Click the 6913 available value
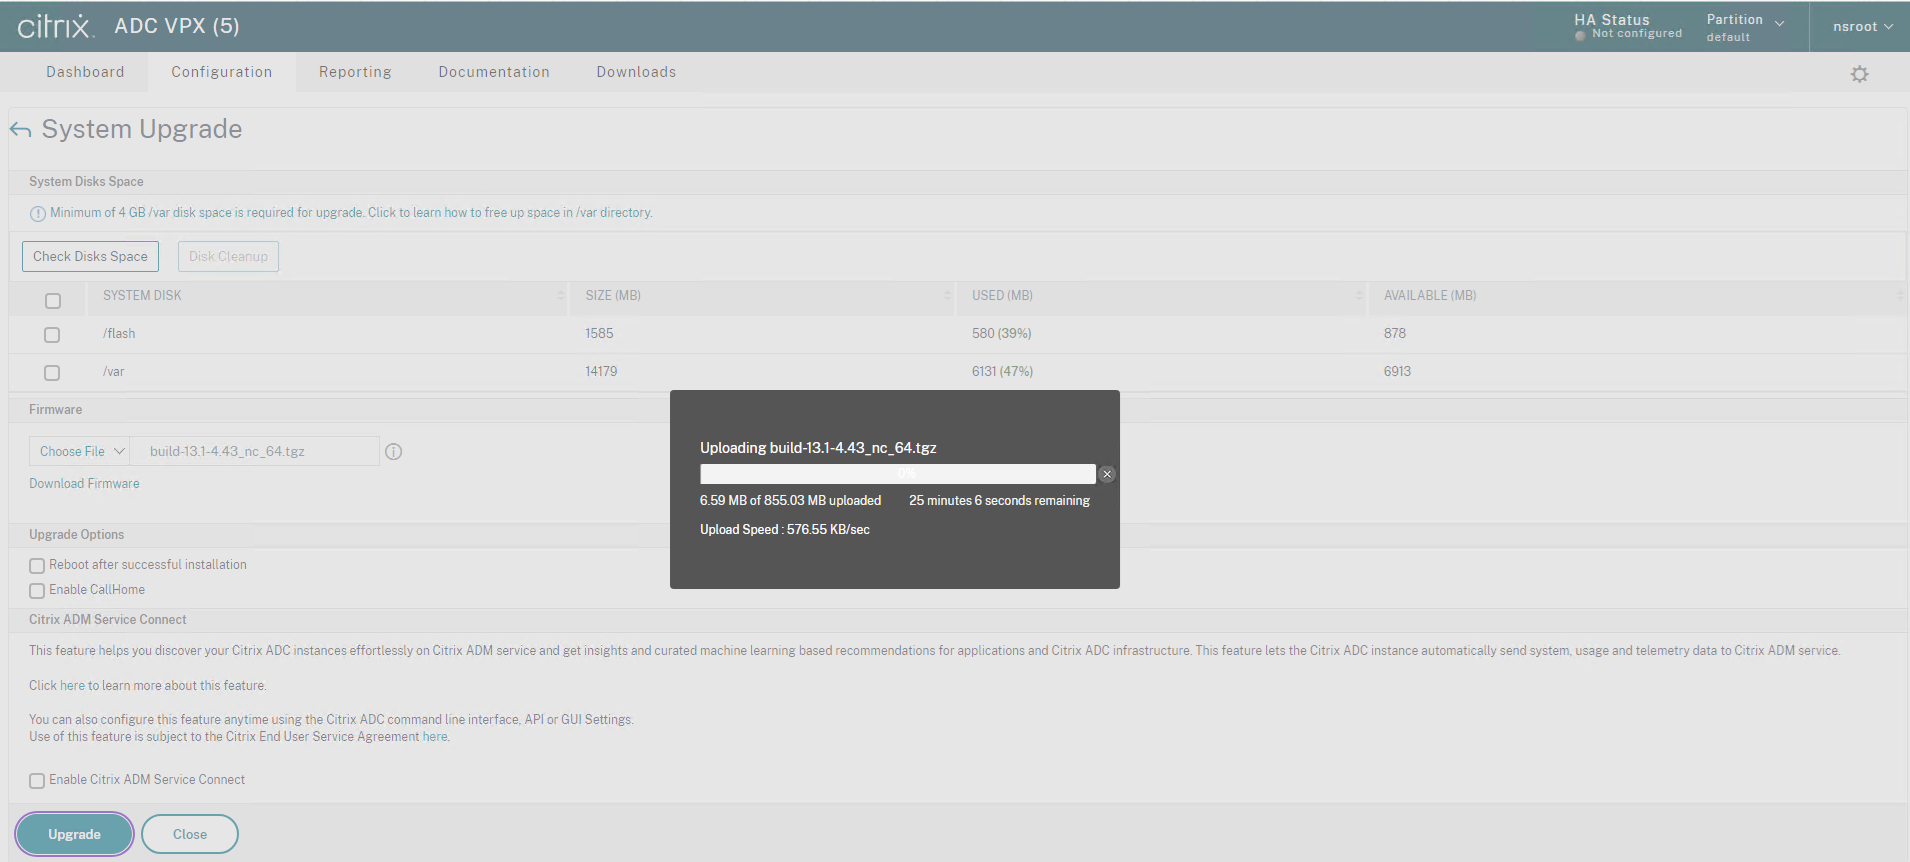The height and width of the screenshot is (862, 1910). [x=1397, y=372]
